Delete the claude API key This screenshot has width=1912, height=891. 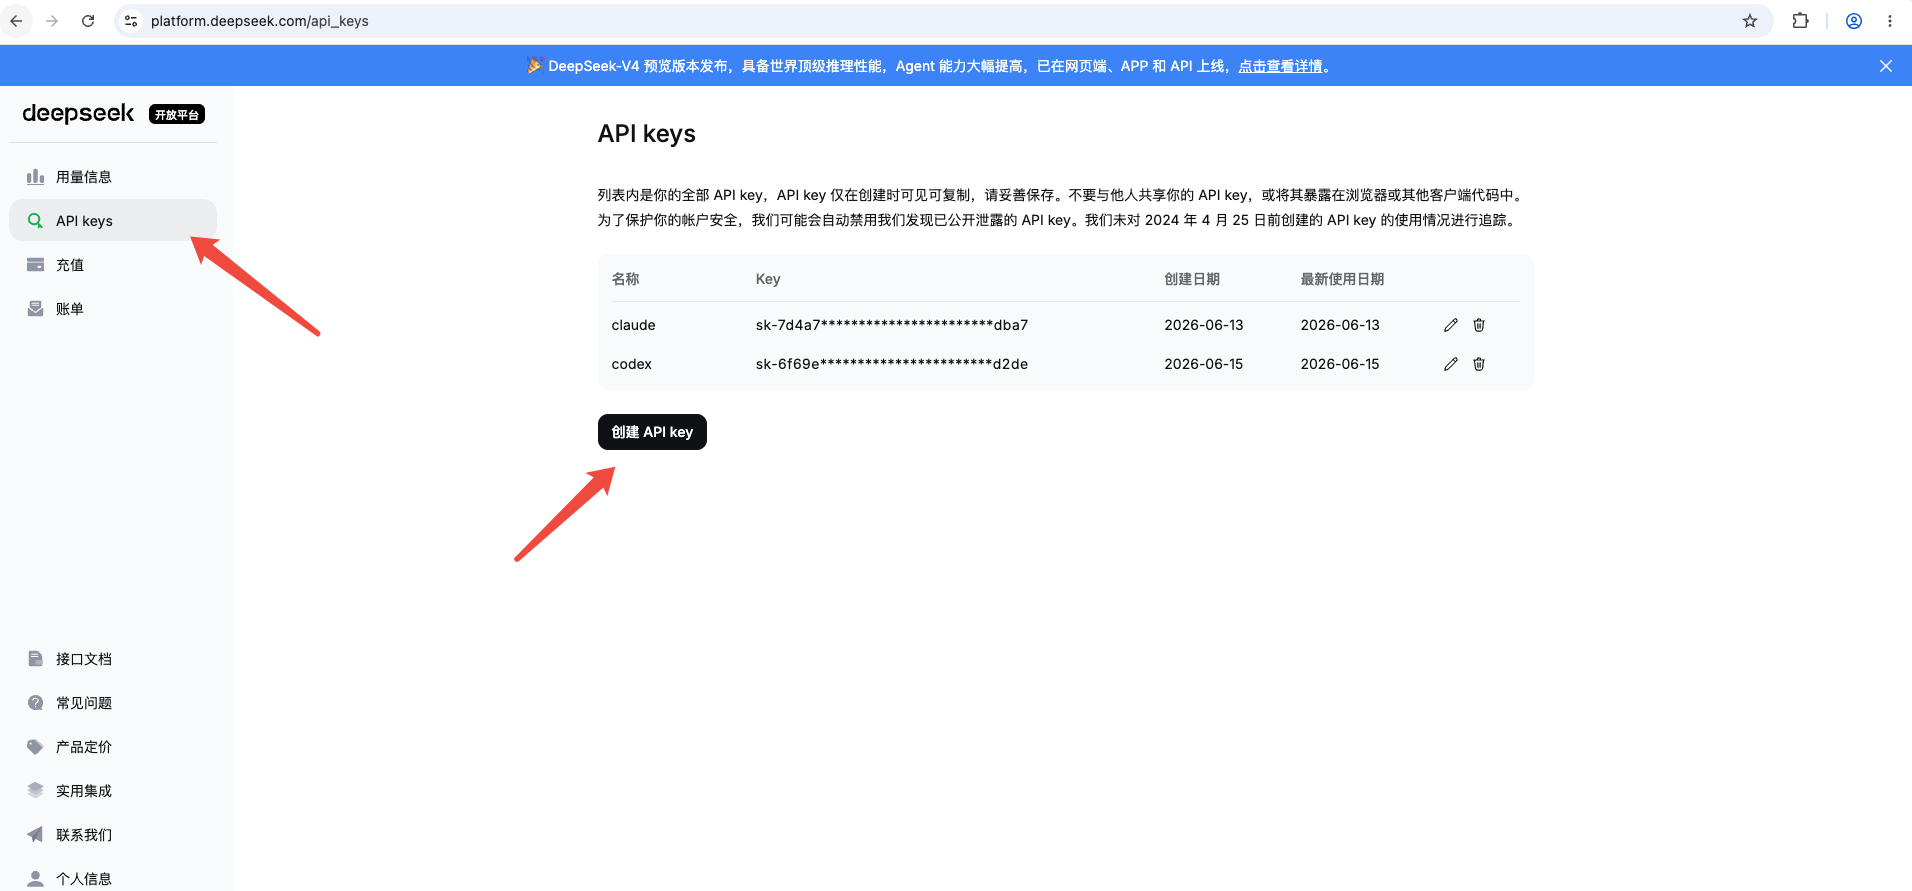tap(1479, 325)
